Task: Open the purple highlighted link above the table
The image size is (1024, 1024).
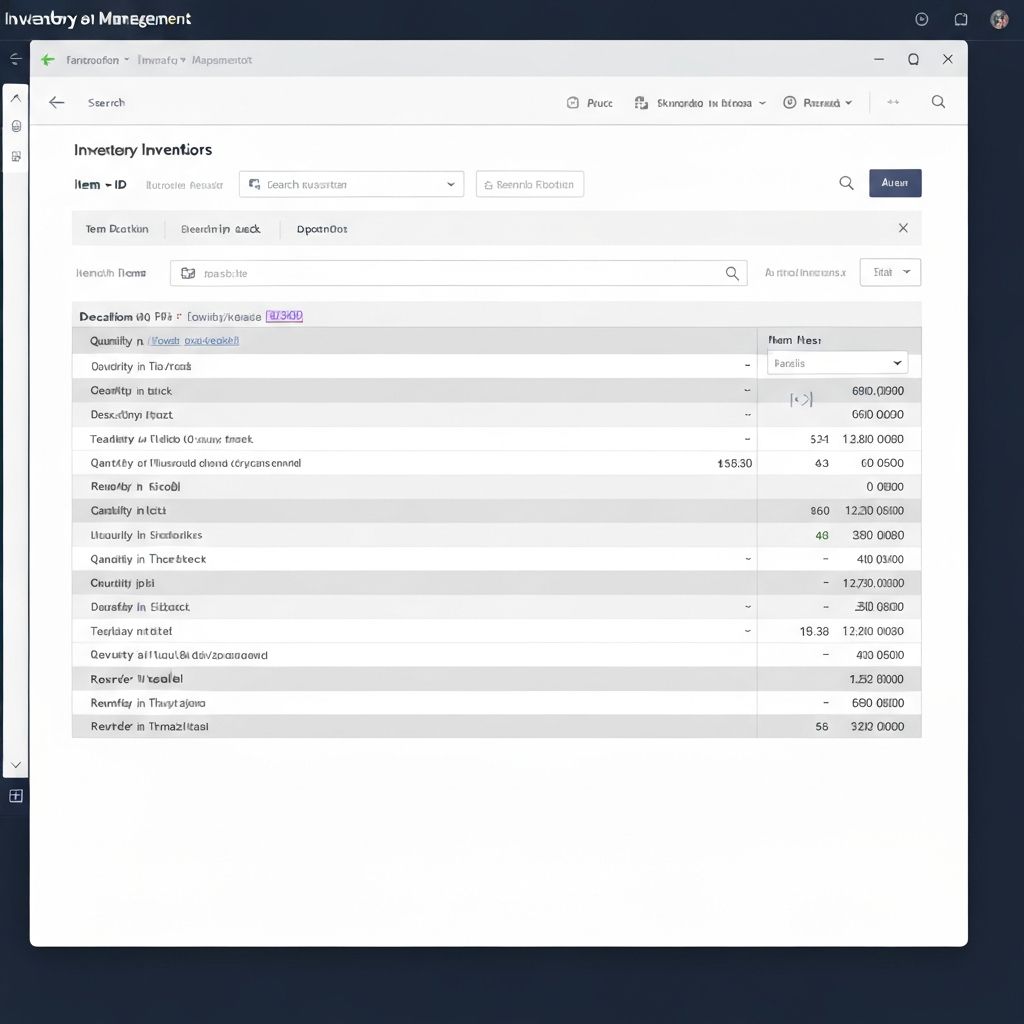Action: pos(284,316)
